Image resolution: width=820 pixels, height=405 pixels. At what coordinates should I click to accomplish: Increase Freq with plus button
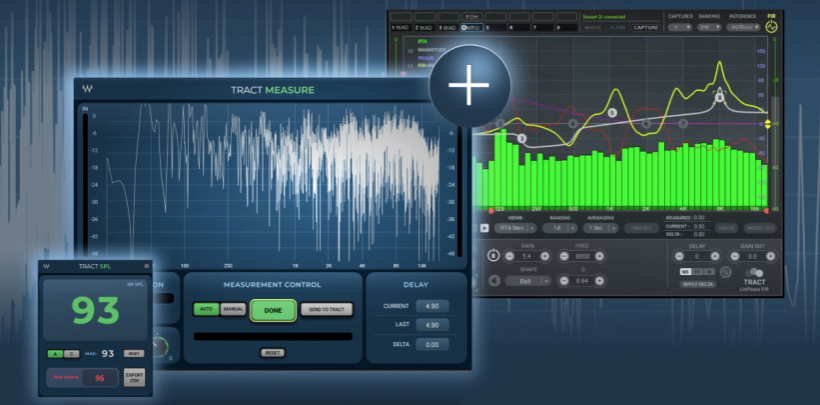pos(599,256)
